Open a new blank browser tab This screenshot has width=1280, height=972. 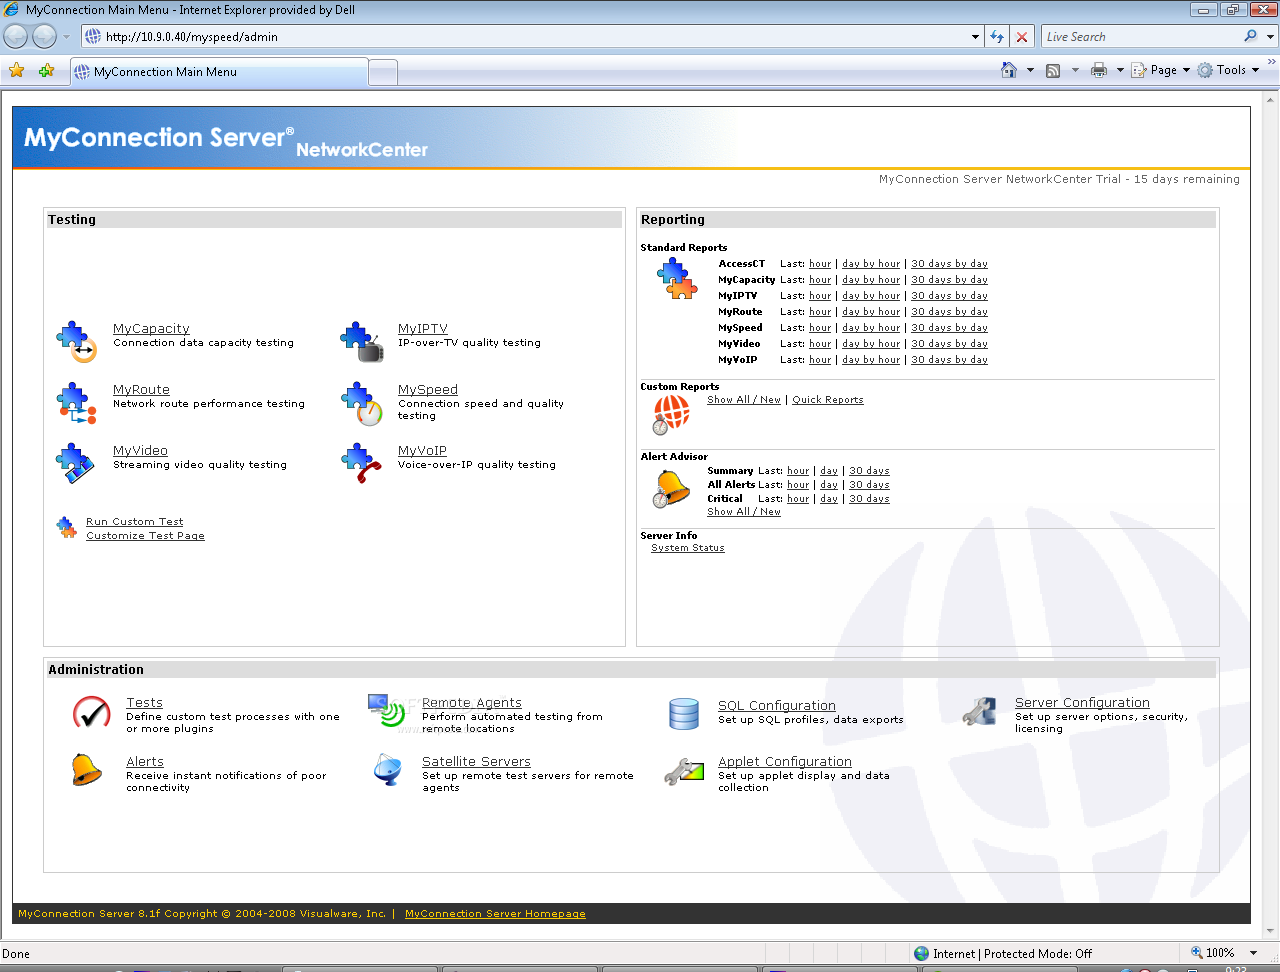point(383,72)
